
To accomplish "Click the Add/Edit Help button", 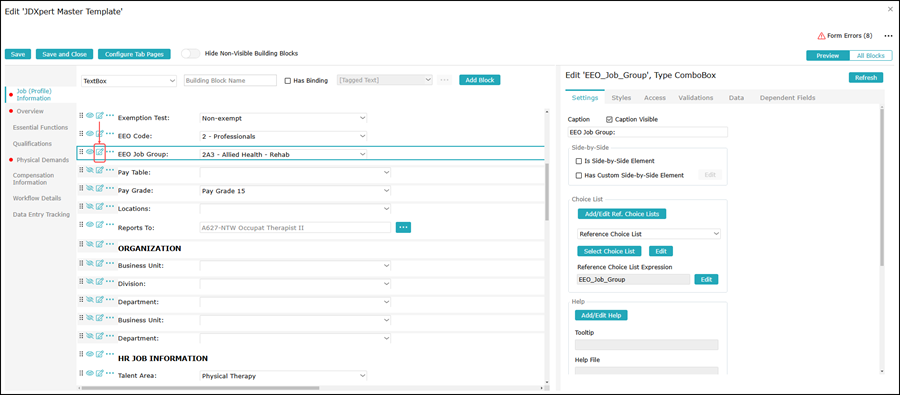I will coord(601,315).
